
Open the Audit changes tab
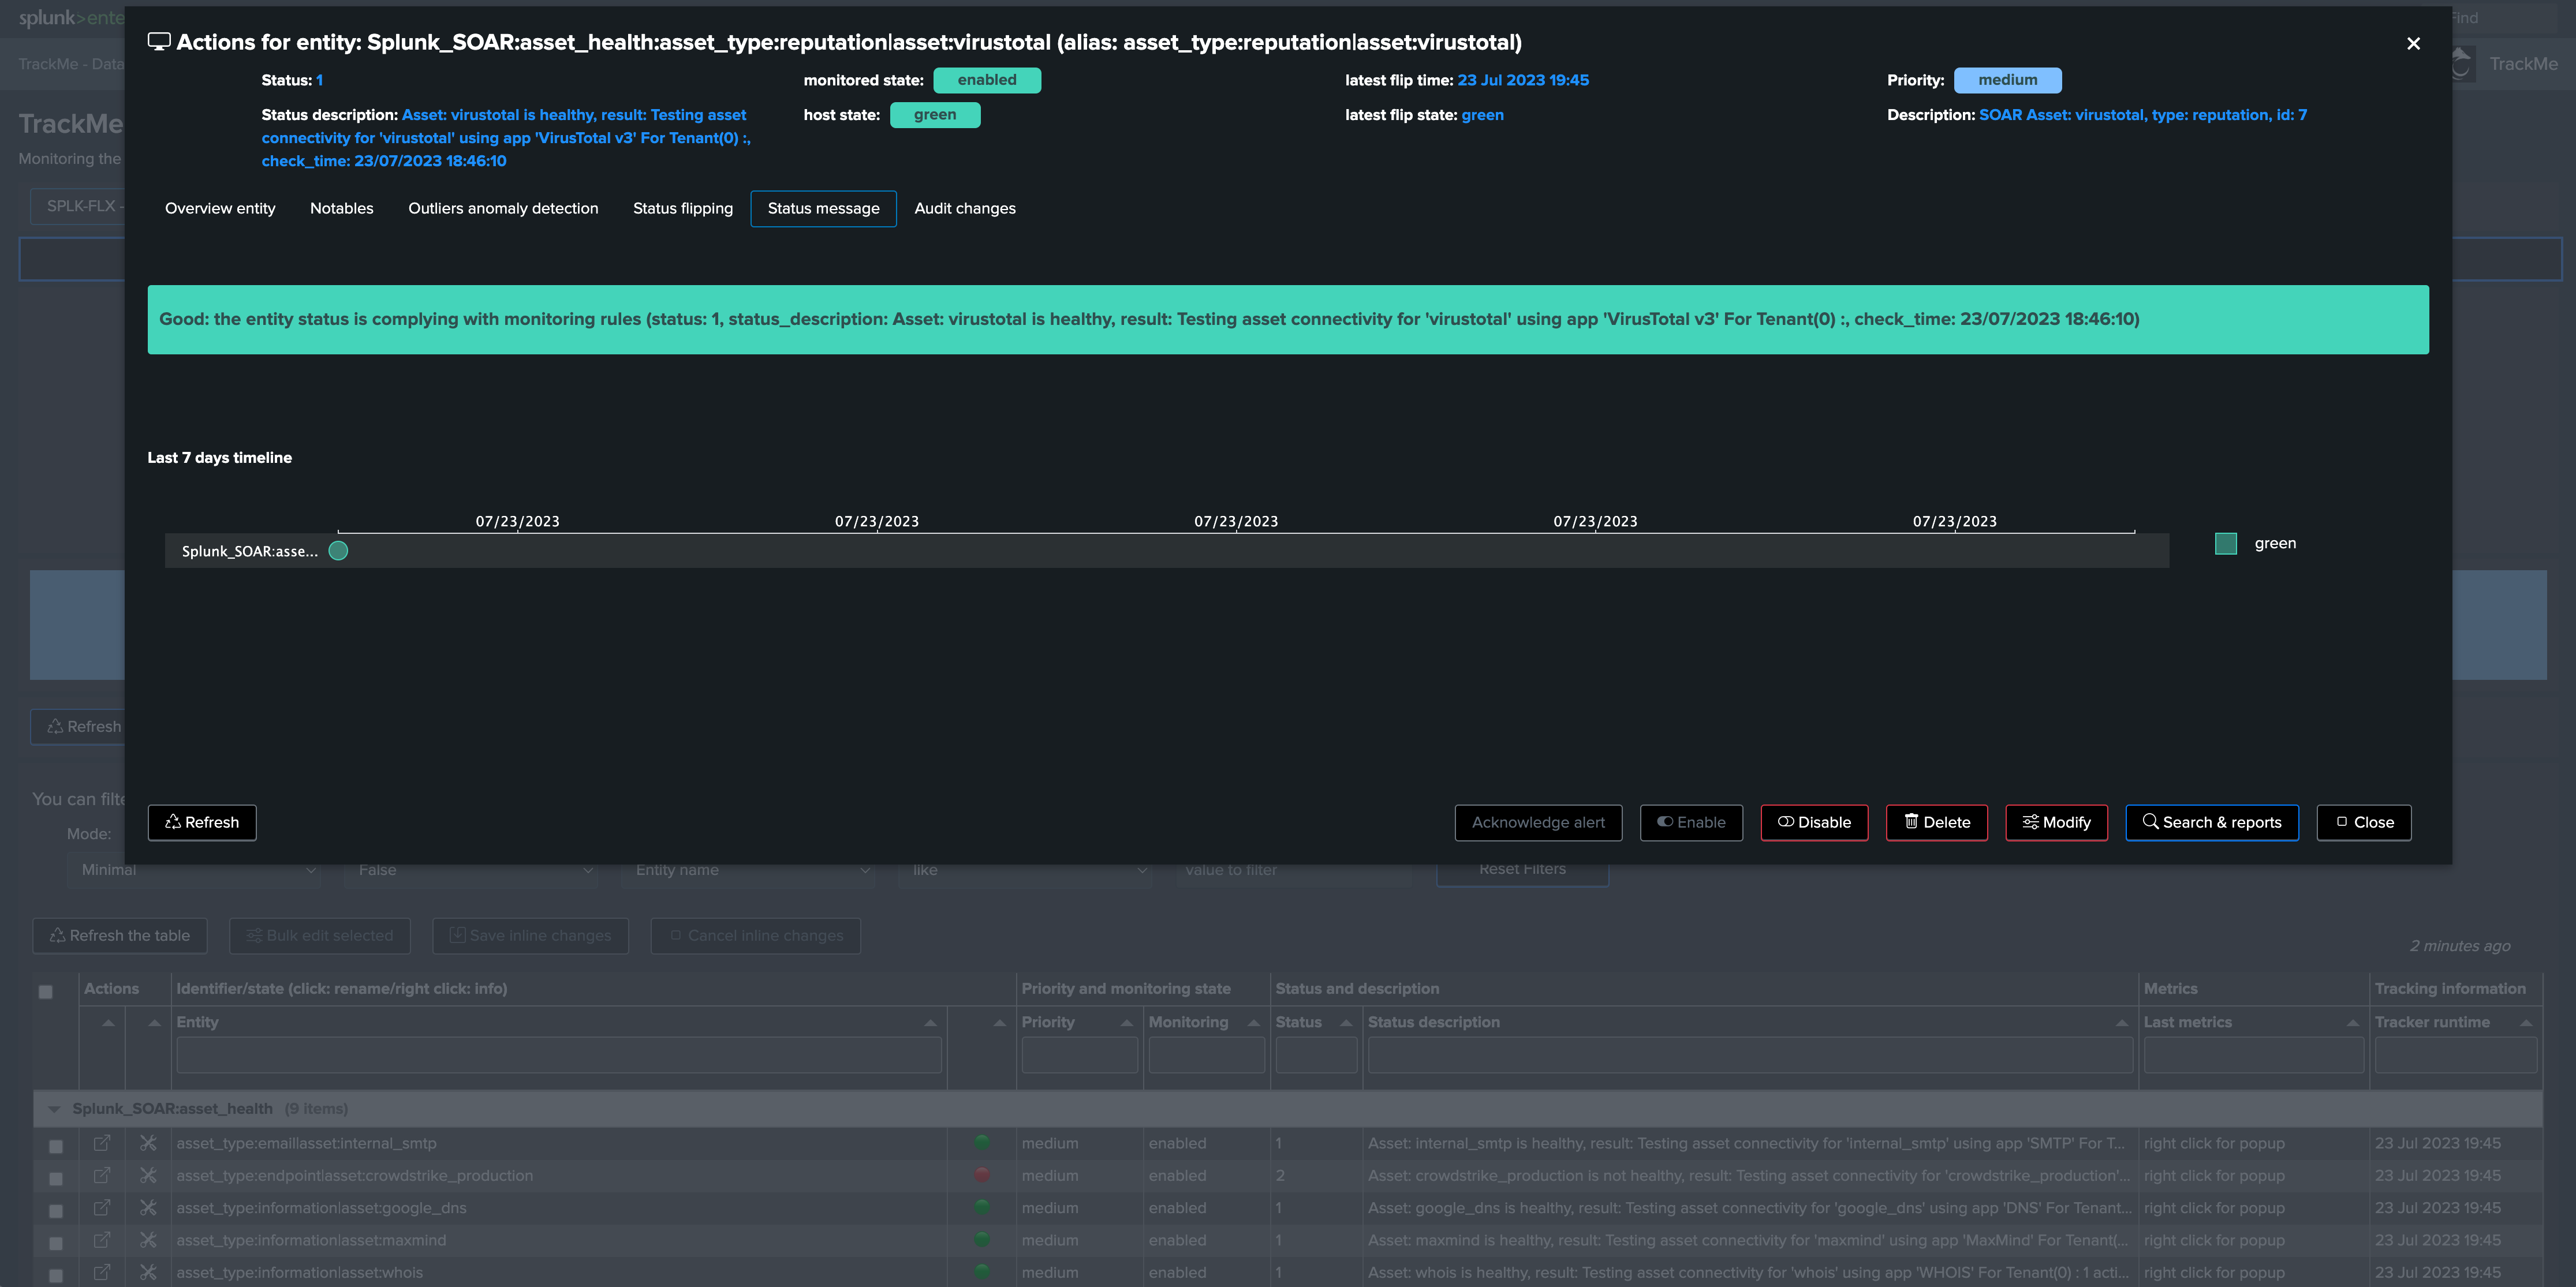[x=965, y=208]
